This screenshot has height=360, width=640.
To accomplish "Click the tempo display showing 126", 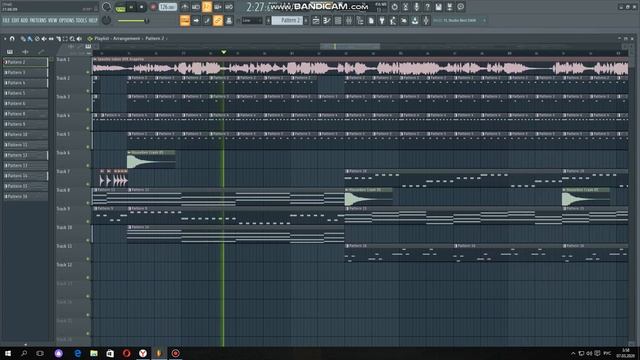I will tap(168, 7).
